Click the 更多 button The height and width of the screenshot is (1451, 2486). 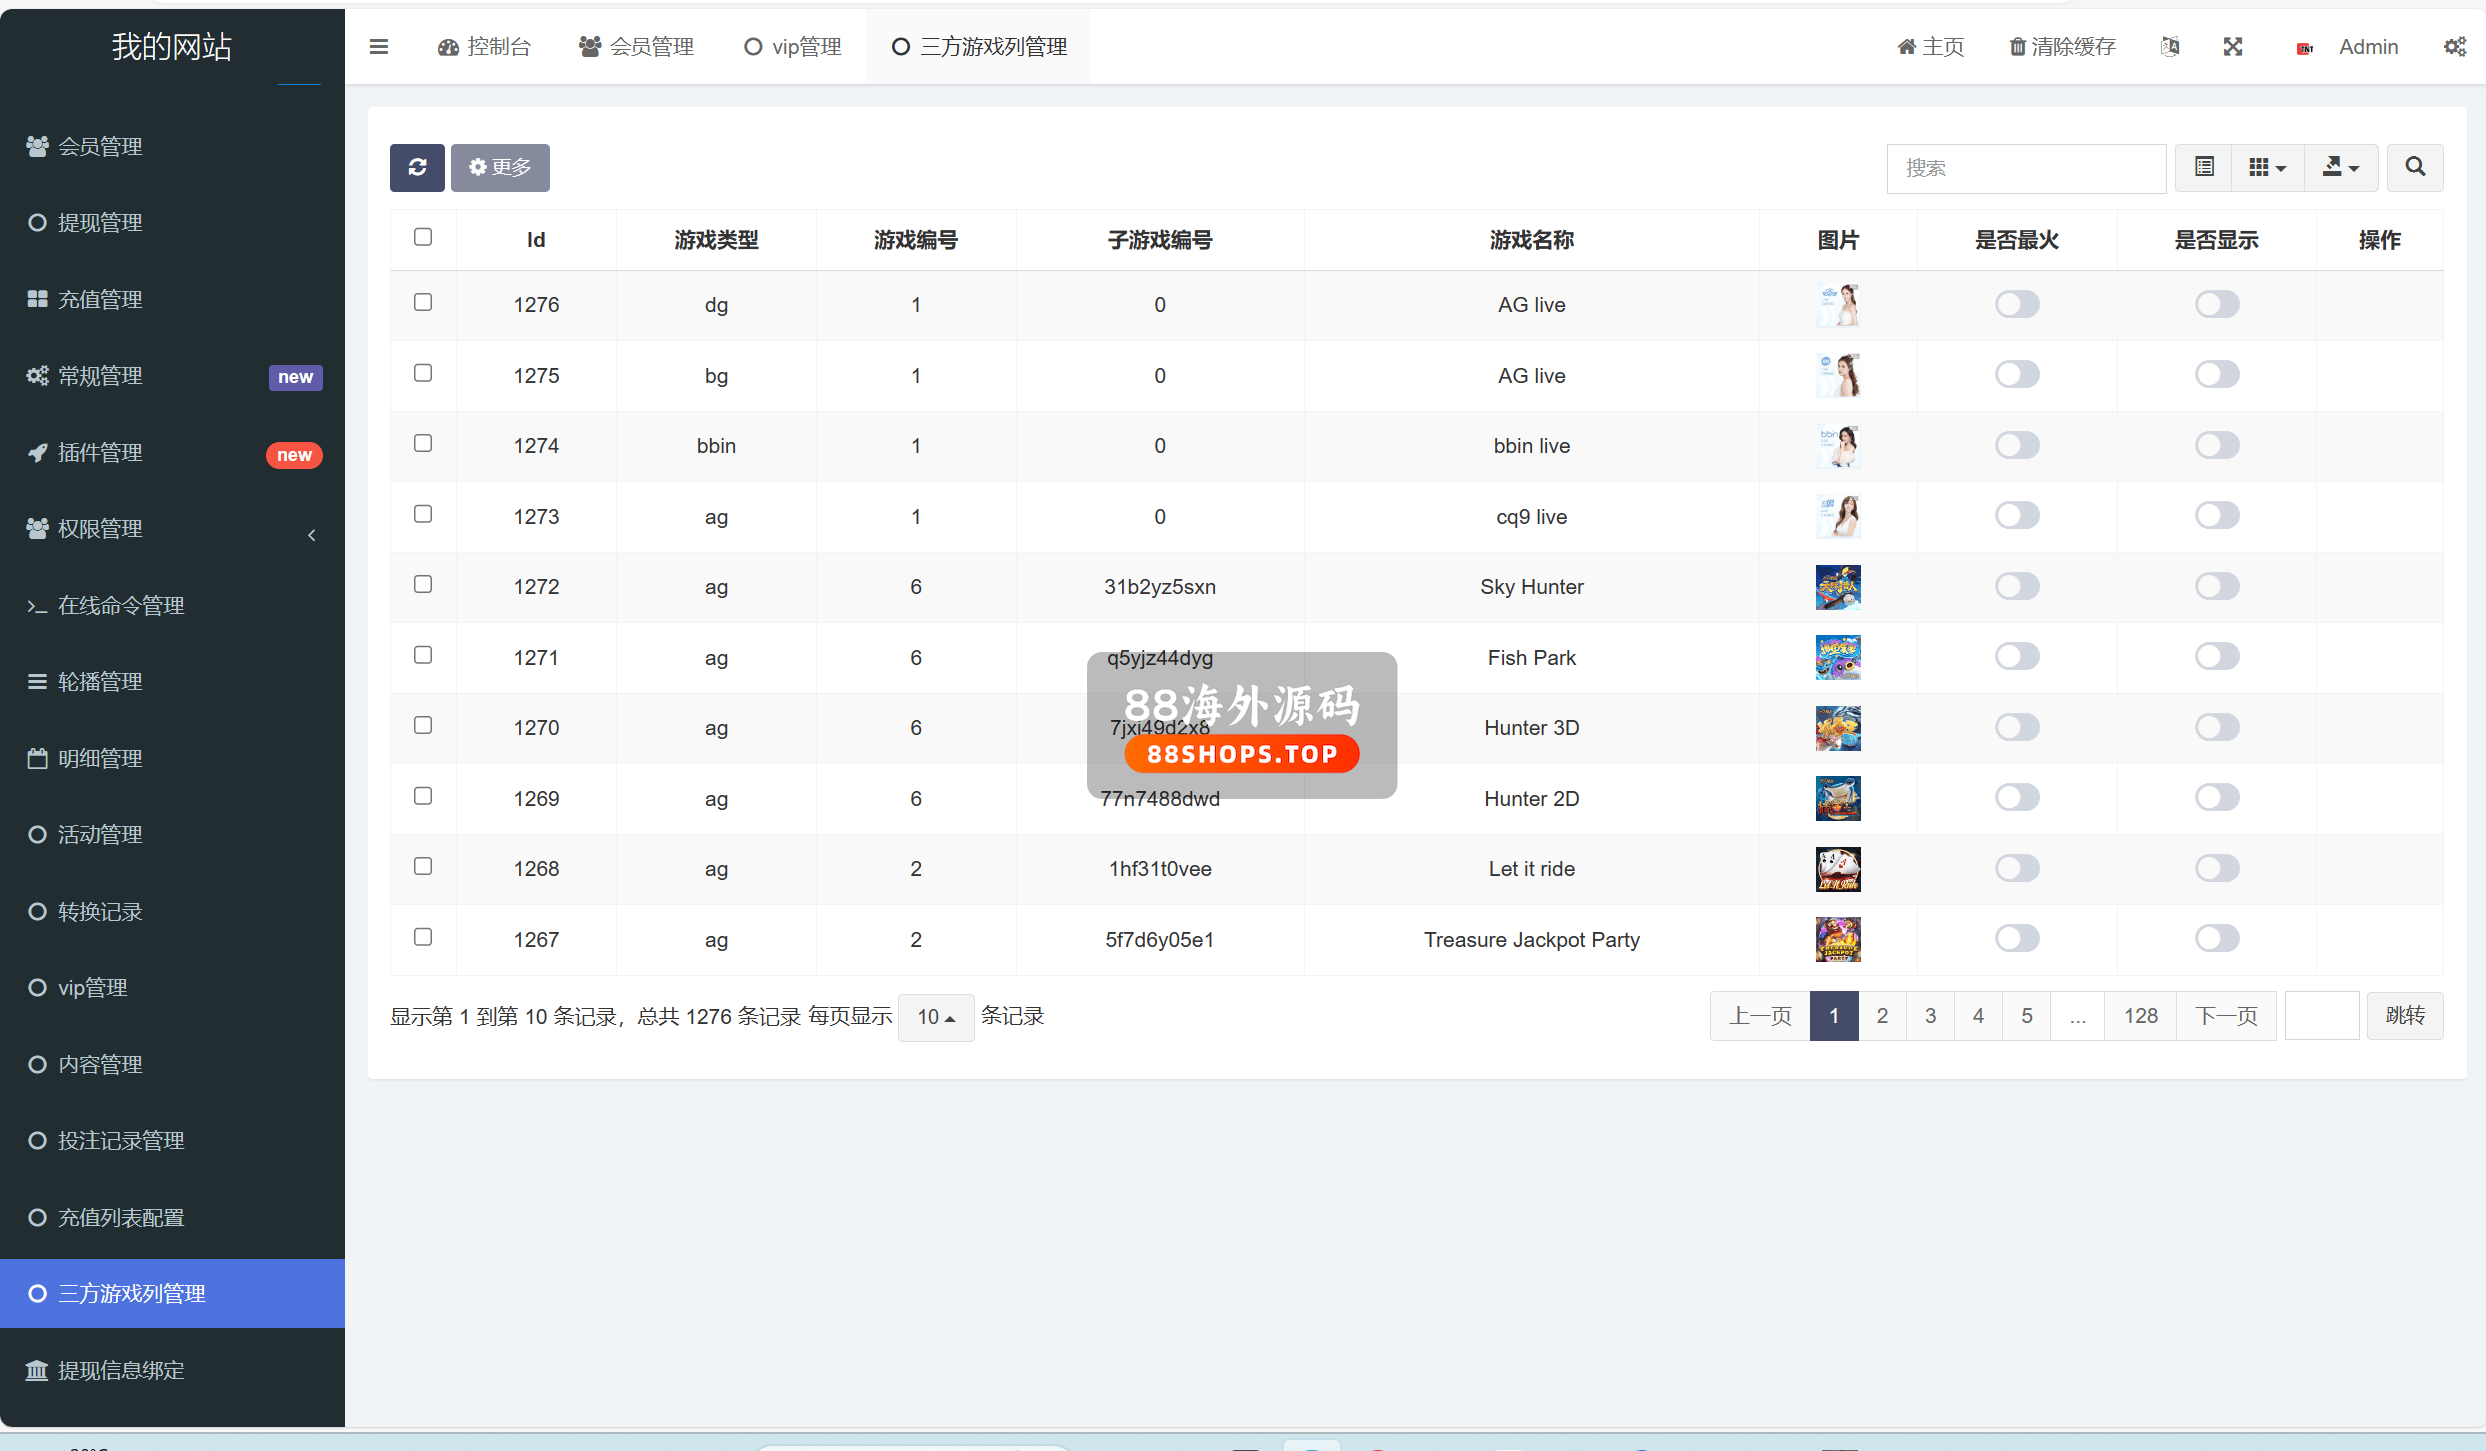(500, 167)
